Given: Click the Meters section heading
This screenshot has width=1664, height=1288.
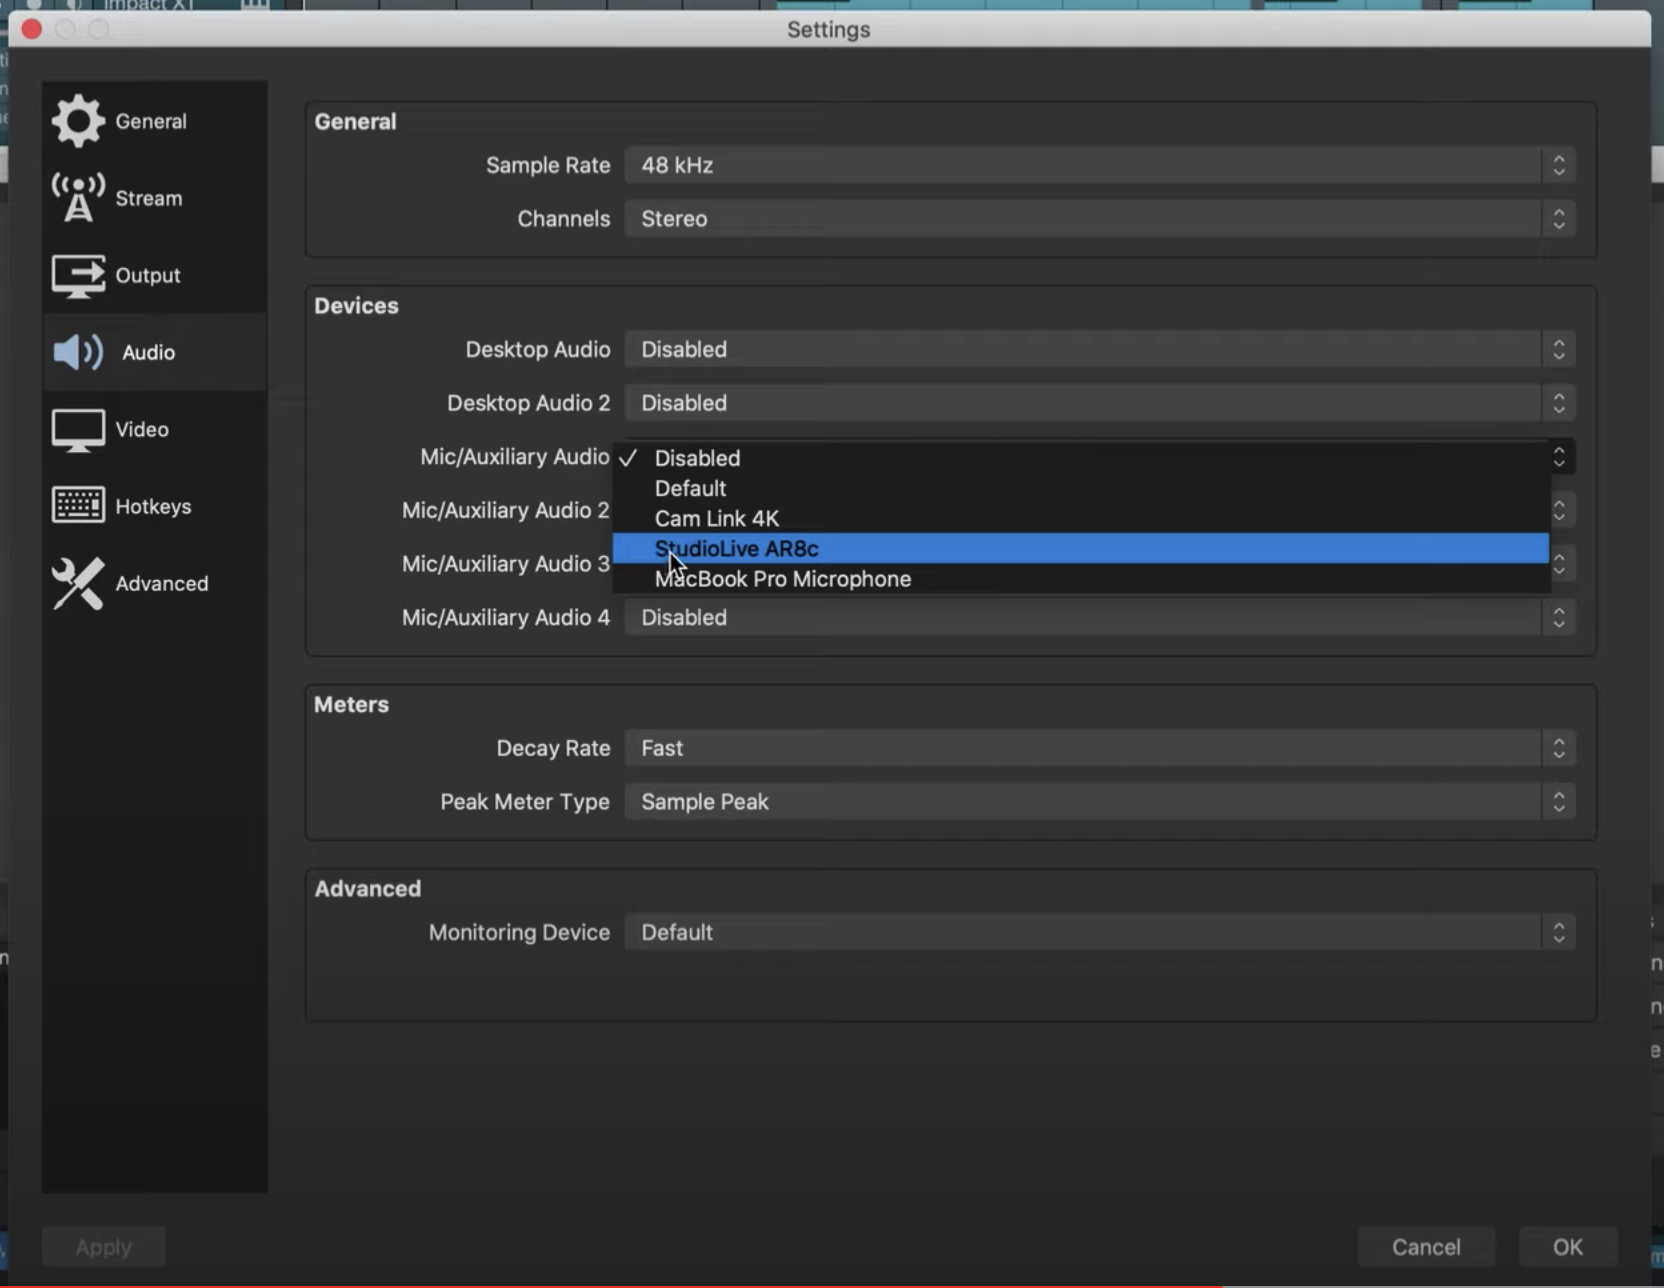Looking at the screenshot, I should point(351,704).
